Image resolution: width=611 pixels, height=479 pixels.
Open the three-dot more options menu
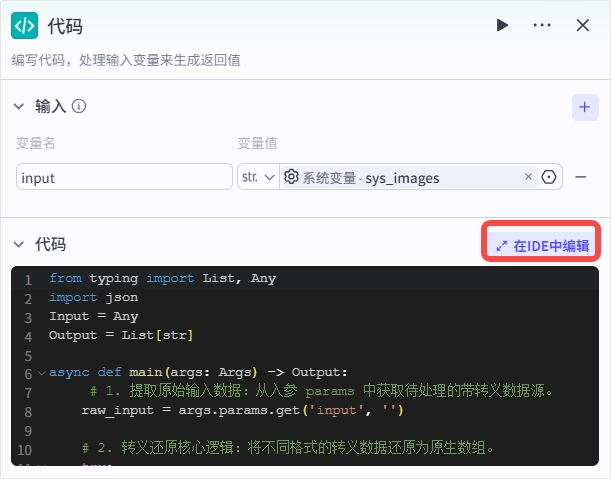pyautogui.click(x=542, y=25)
